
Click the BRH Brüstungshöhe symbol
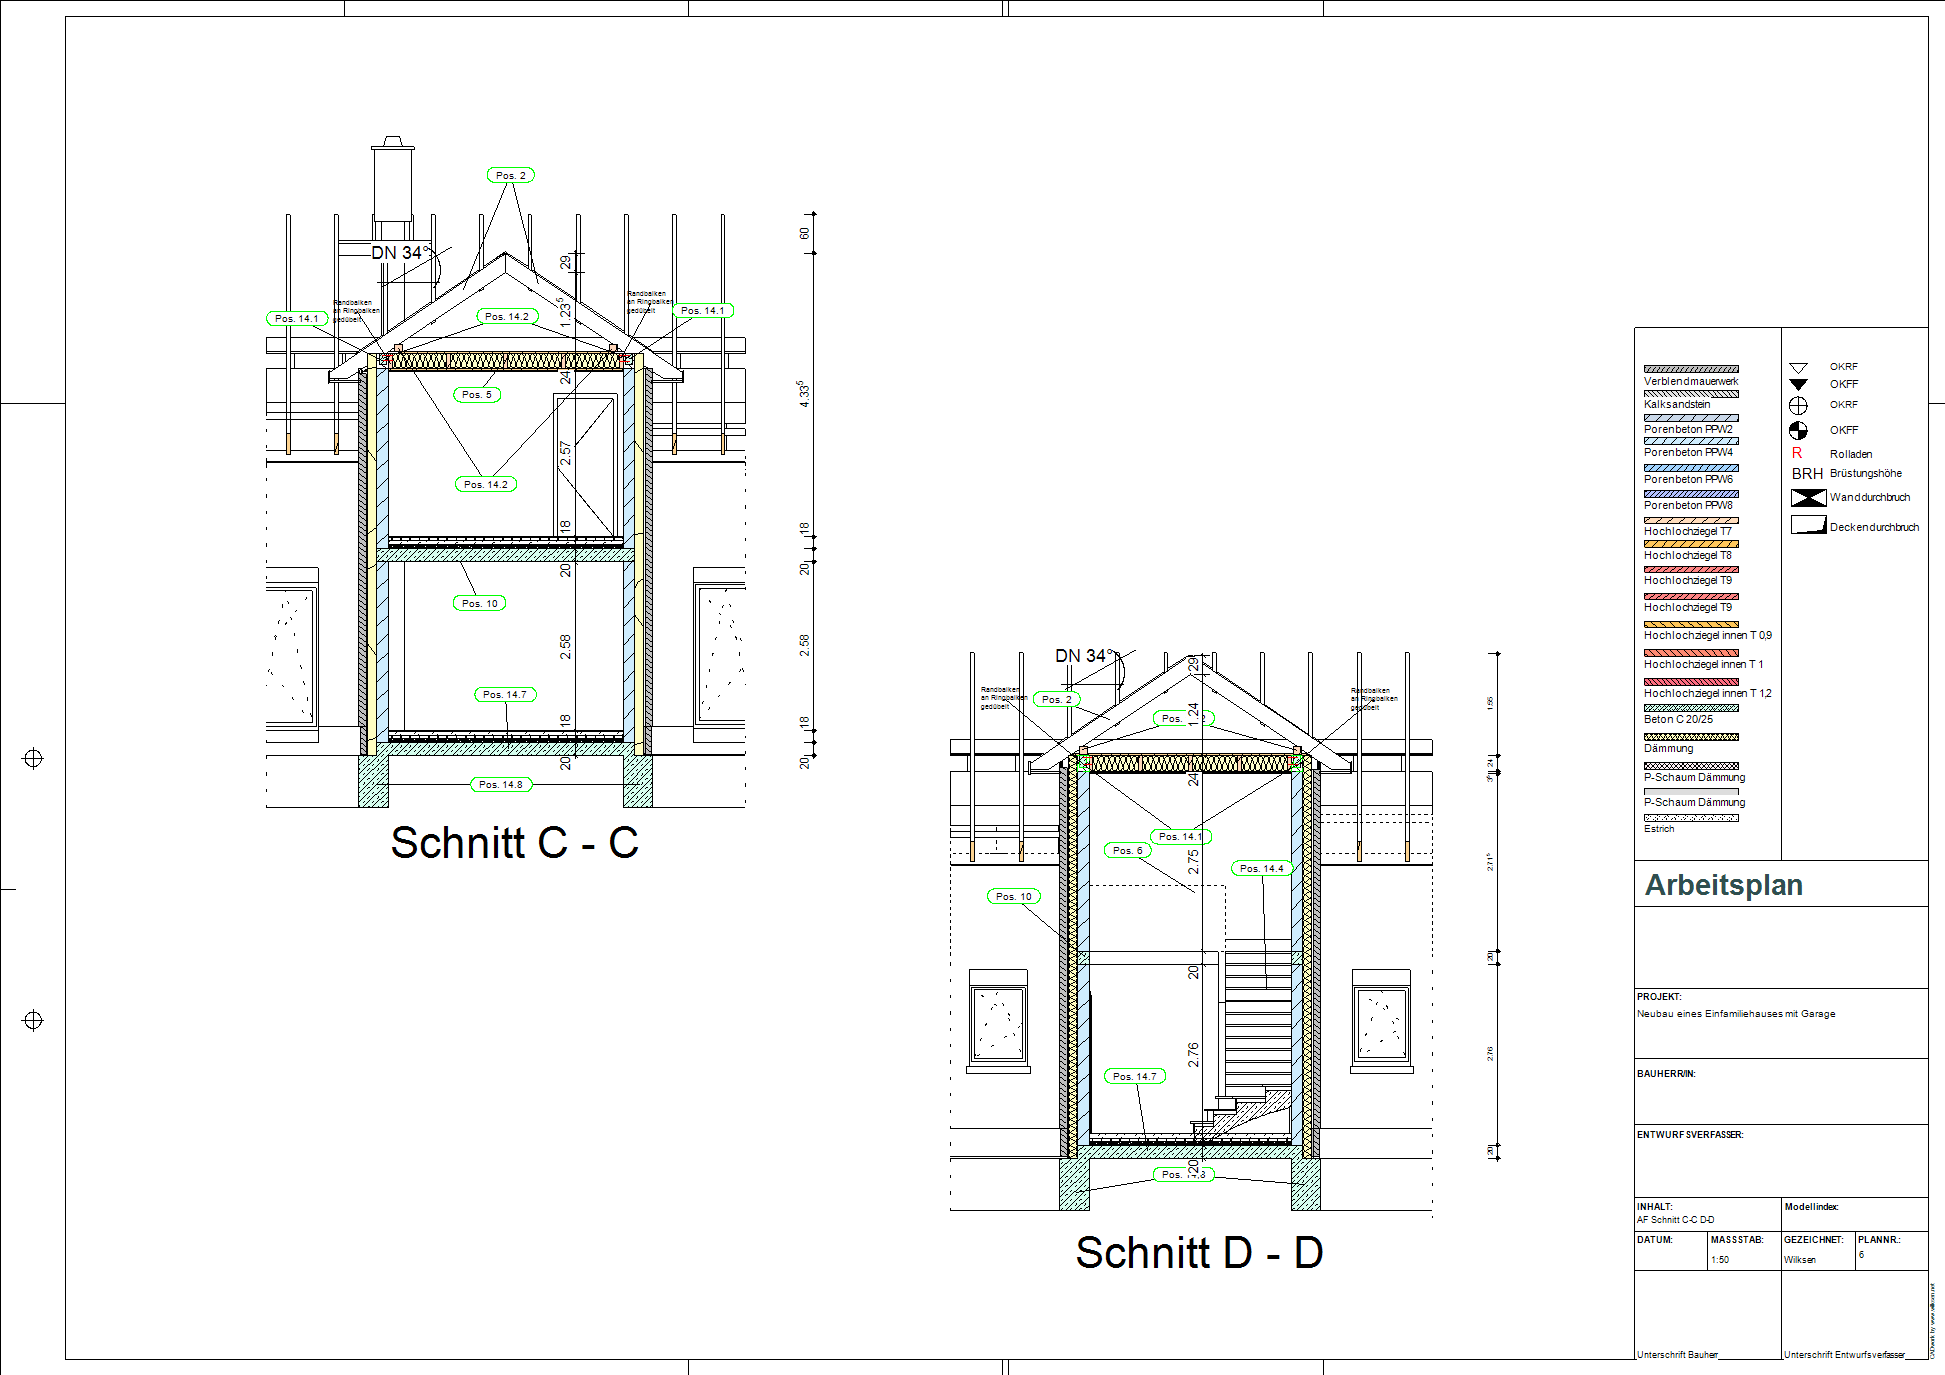[1807, 473]
